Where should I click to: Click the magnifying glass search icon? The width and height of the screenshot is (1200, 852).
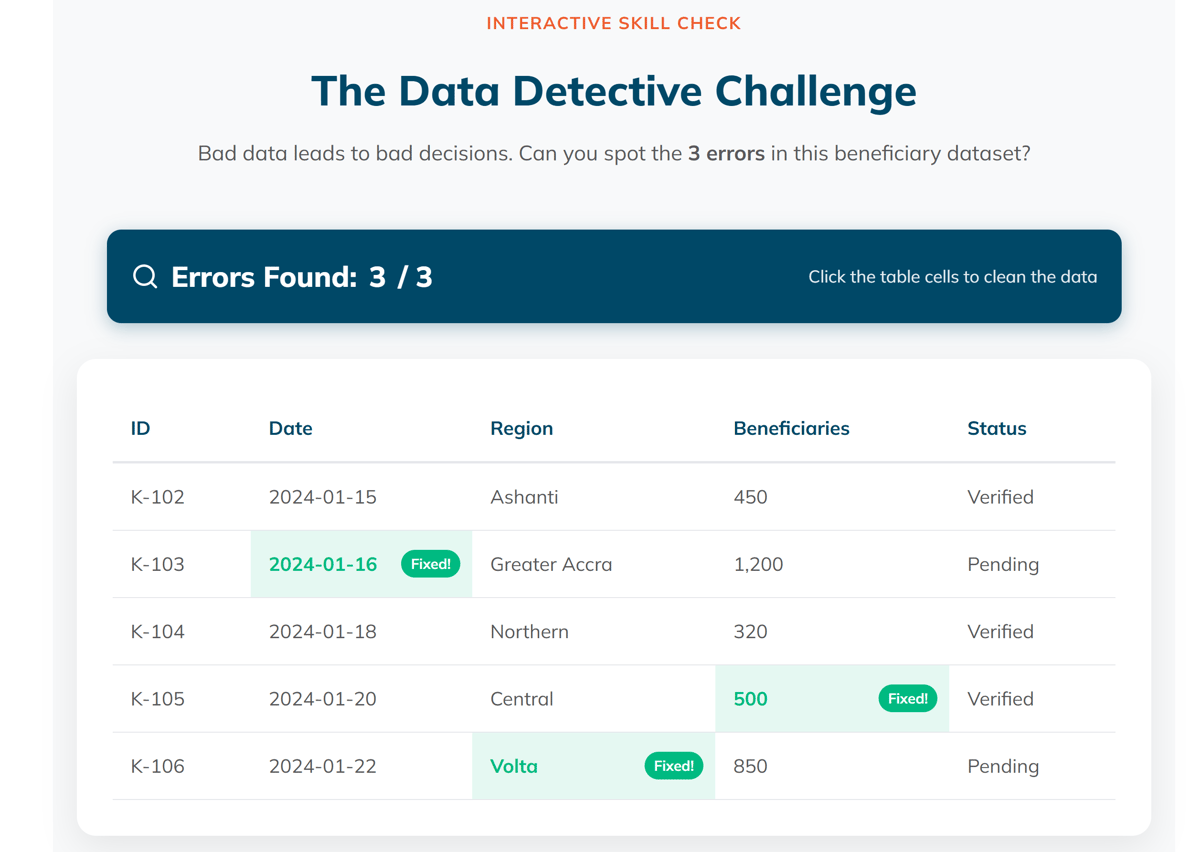[x=145, y=277]
